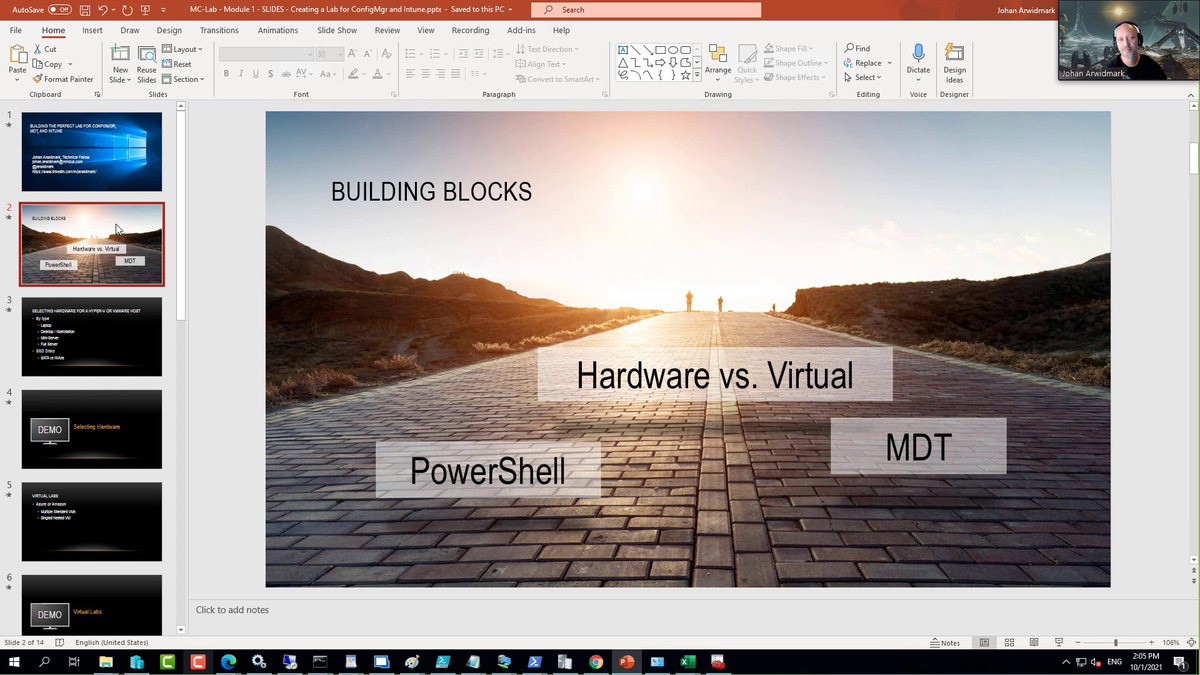Center-align the paragraph text
Viewport: 1200px width, 675px height.
pos(425,74)
